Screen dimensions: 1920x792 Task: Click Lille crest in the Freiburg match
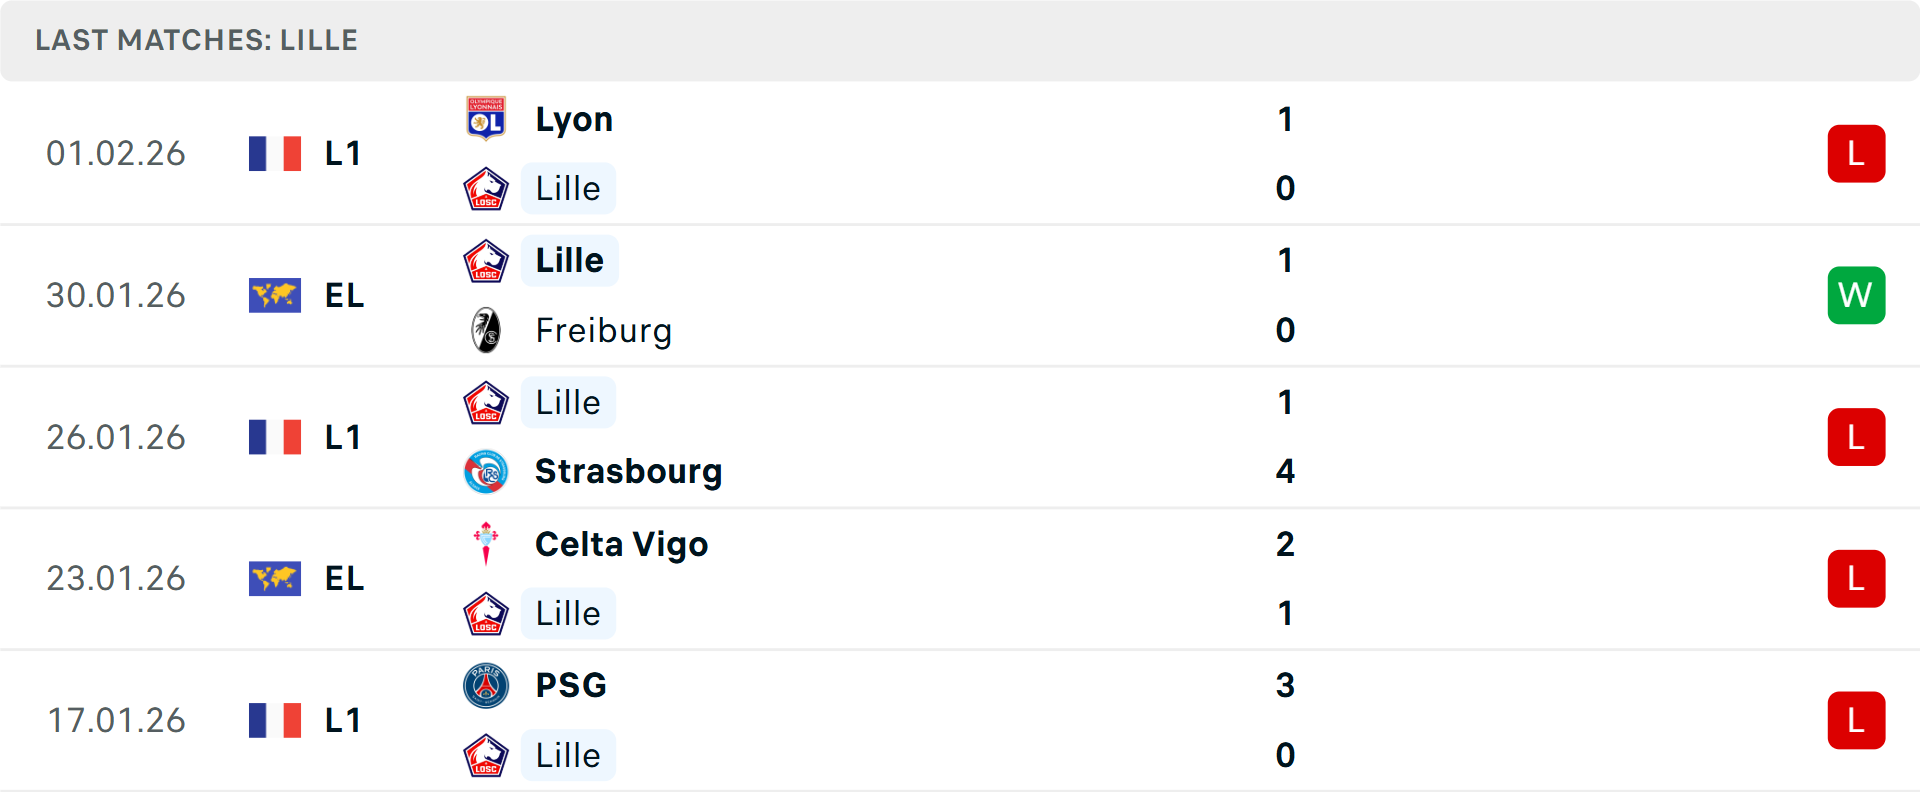click(486, 261)
